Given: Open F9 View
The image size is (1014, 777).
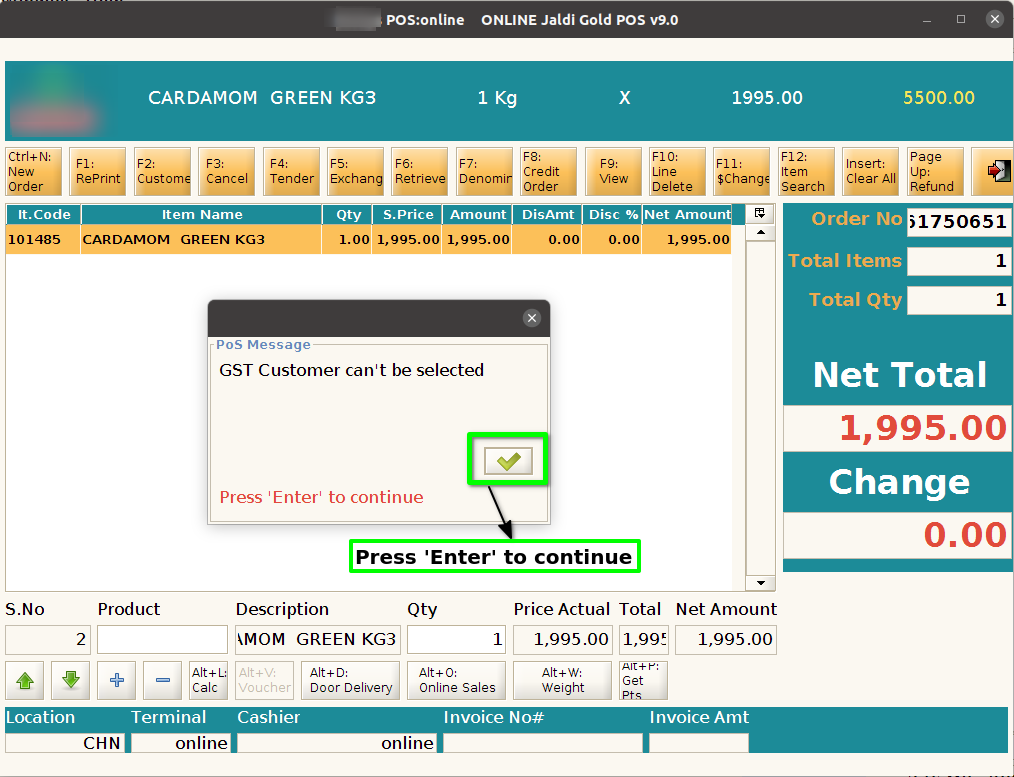Looking at the screenshot, I should coord(613,171).
